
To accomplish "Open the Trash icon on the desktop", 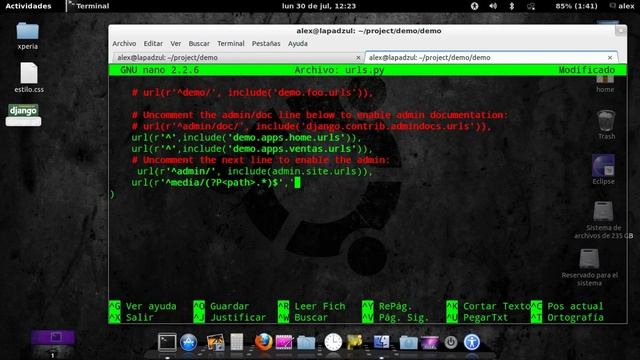I will coord(606,125).
